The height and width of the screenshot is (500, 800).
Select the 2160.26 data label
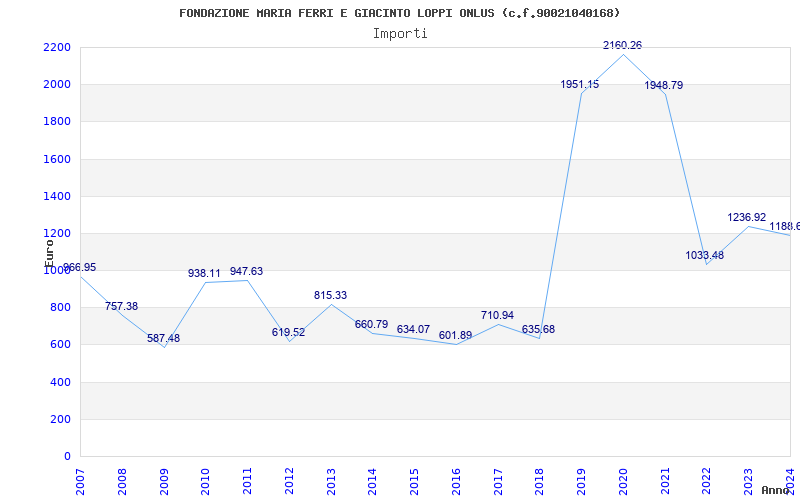click(x=622, y=45)
